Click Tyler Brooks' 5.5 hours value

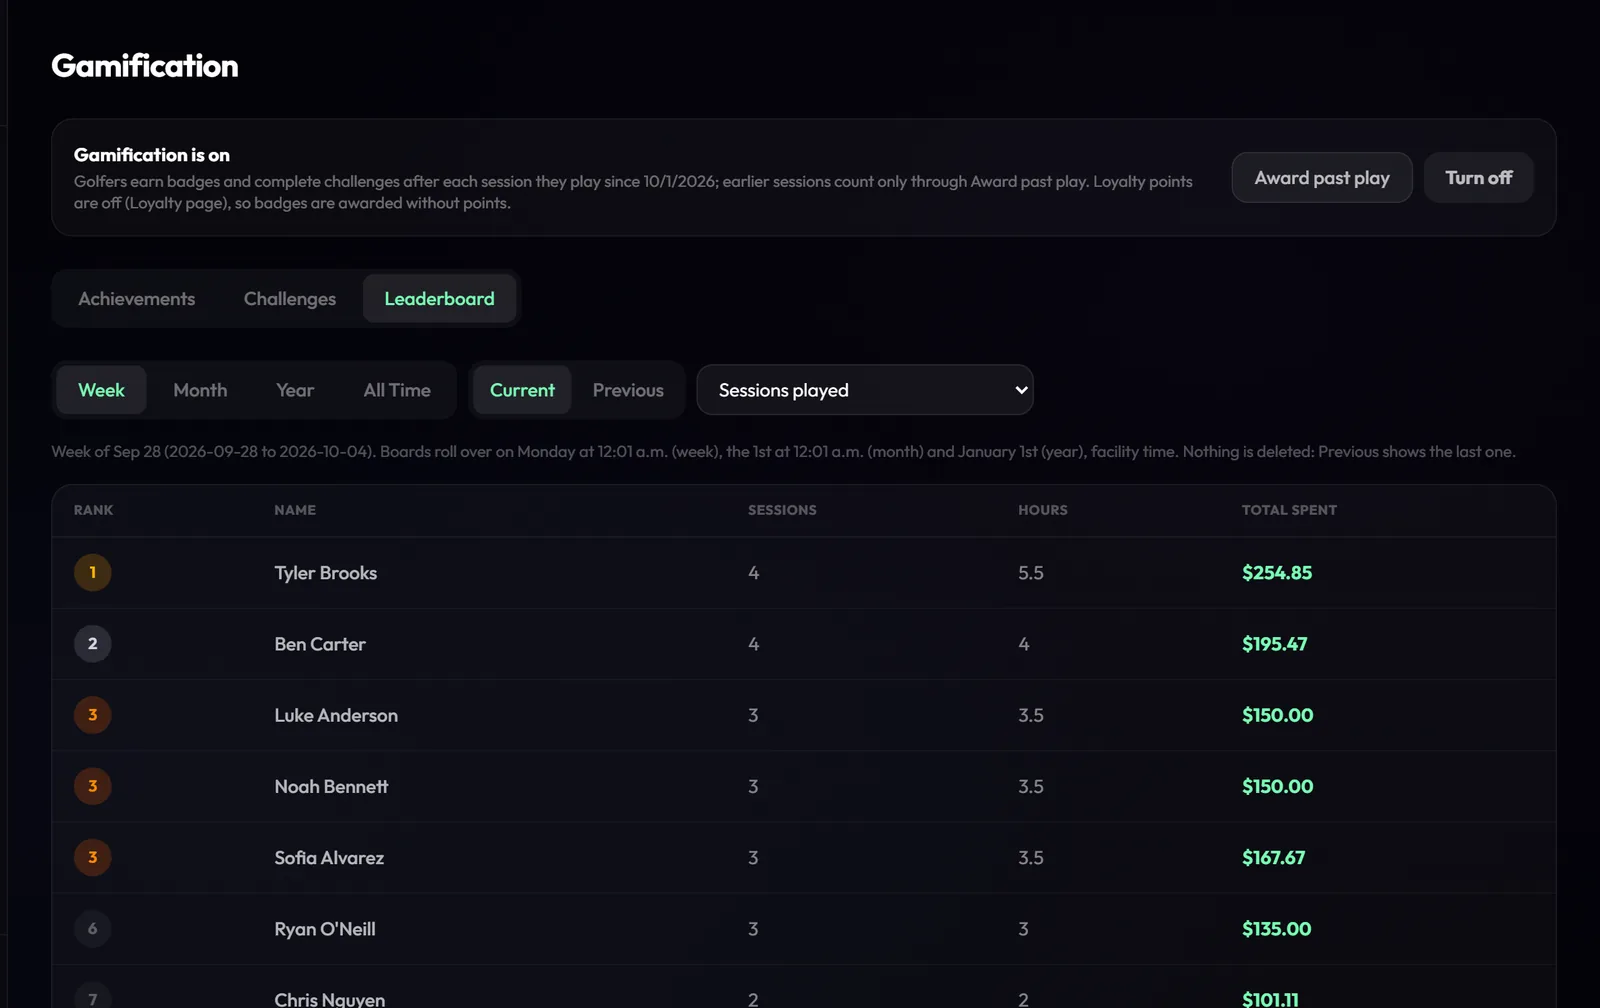click(1031, 573)
